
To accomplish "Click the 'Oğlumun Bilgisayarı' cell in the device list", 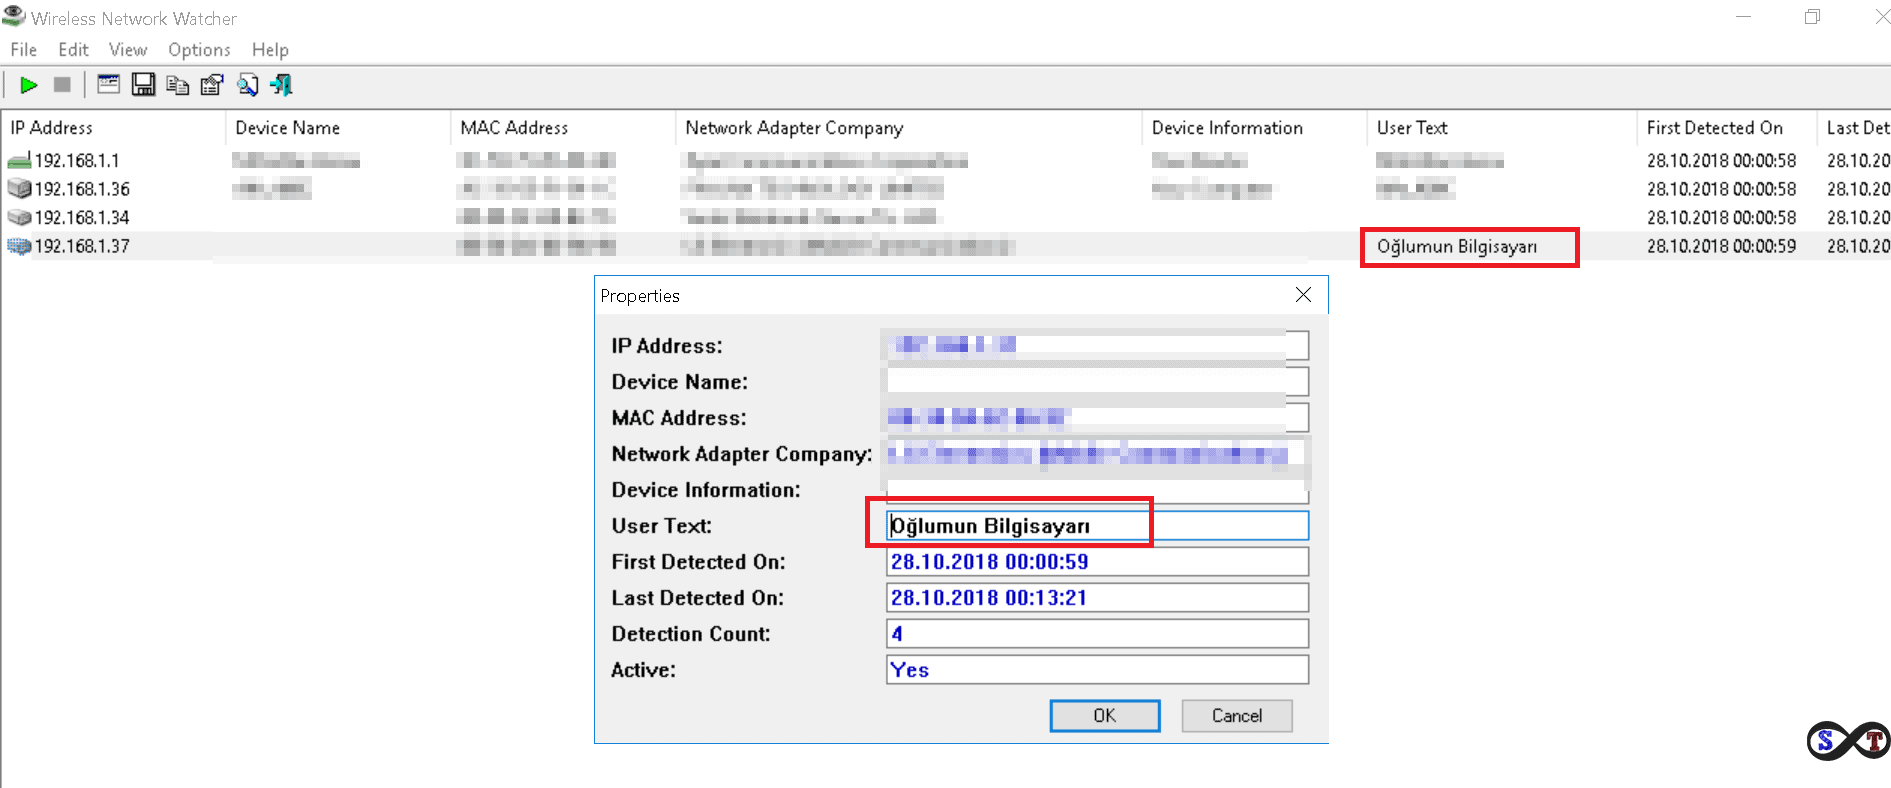I will 1457,247.
